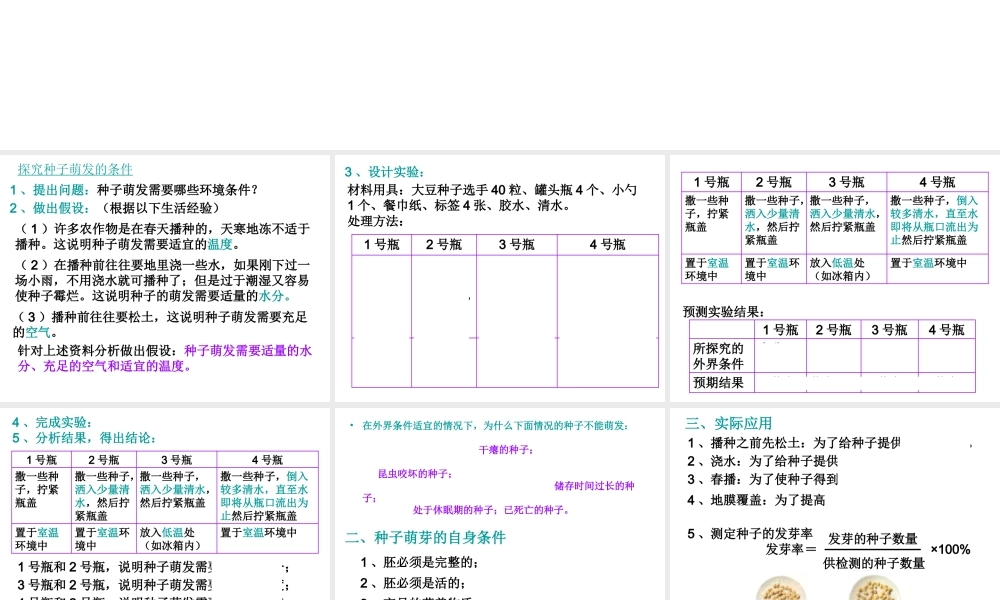Click the label 预测实验结果:
The image size is (1000, 600).
724,312
